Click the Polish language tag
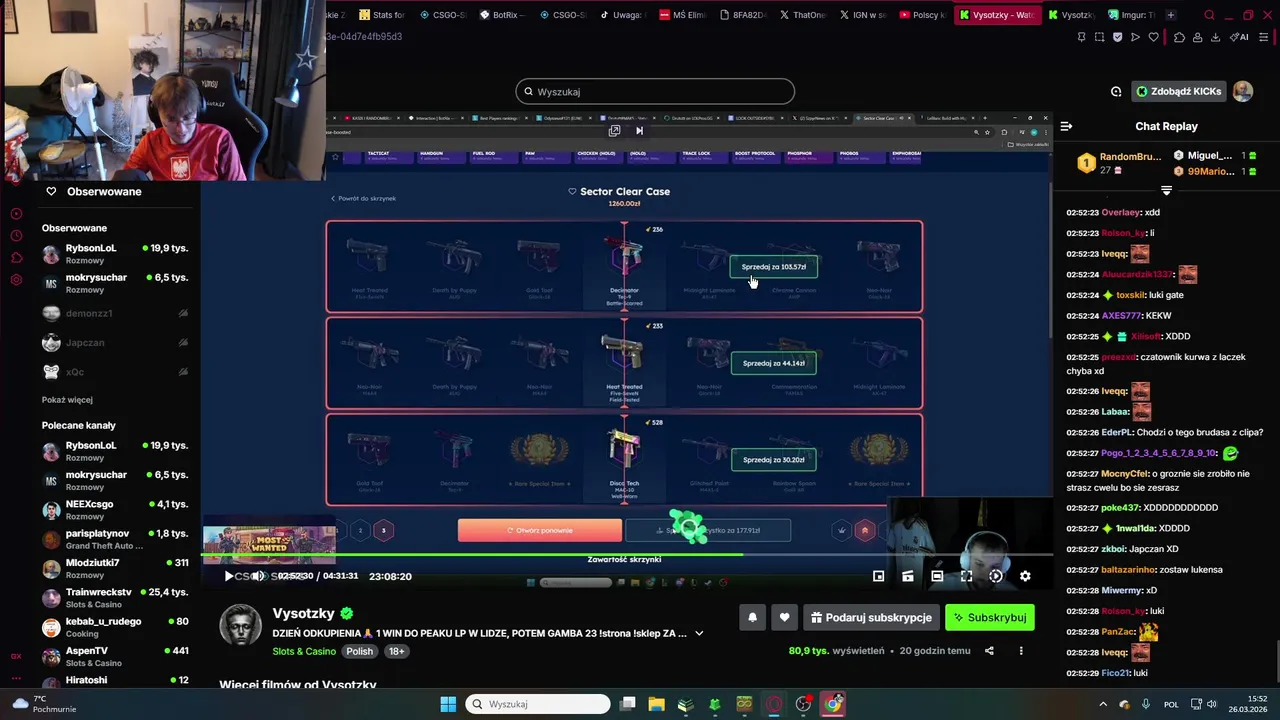This screenshot has height=720, width=1280. click(x=359, y=651)
